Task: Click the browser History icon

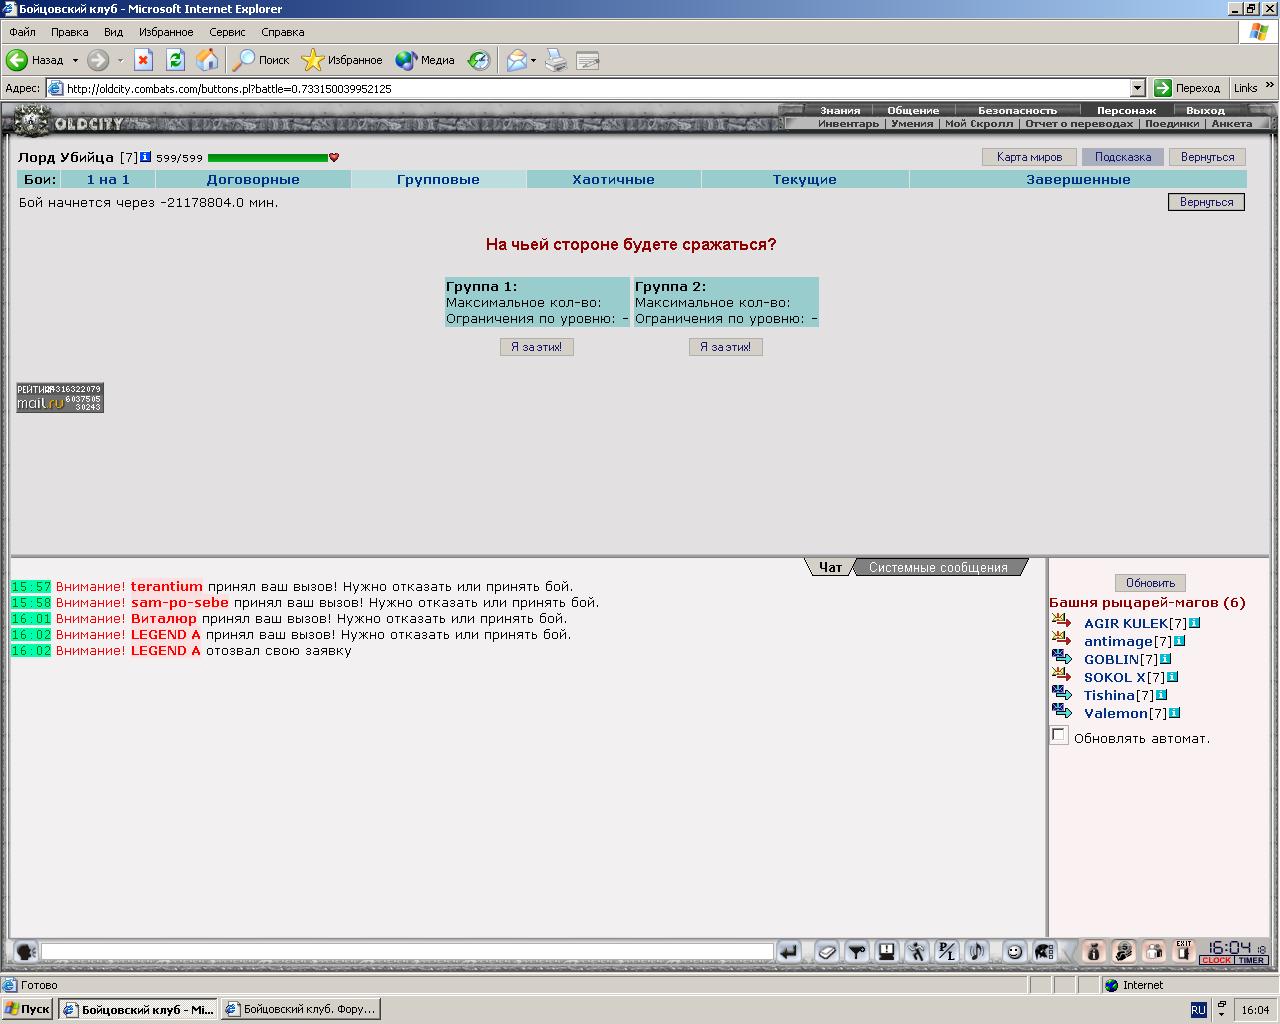Action: pos(480,60)
